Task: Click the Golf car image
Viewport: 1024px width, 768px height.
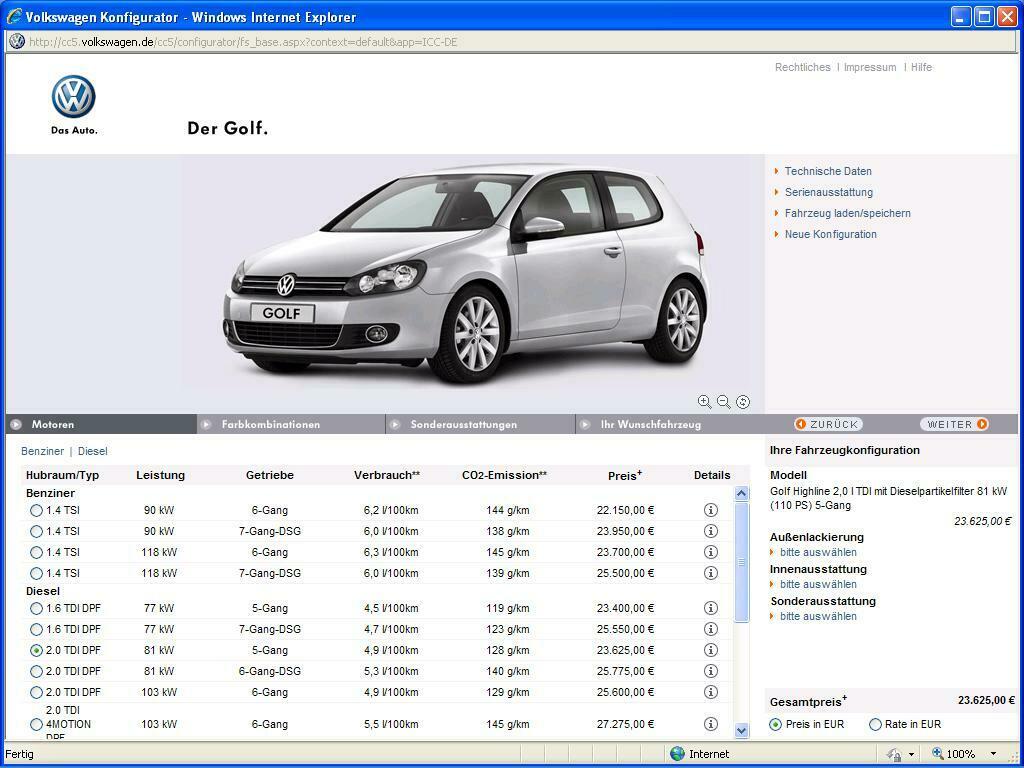Action: (466, 274)
